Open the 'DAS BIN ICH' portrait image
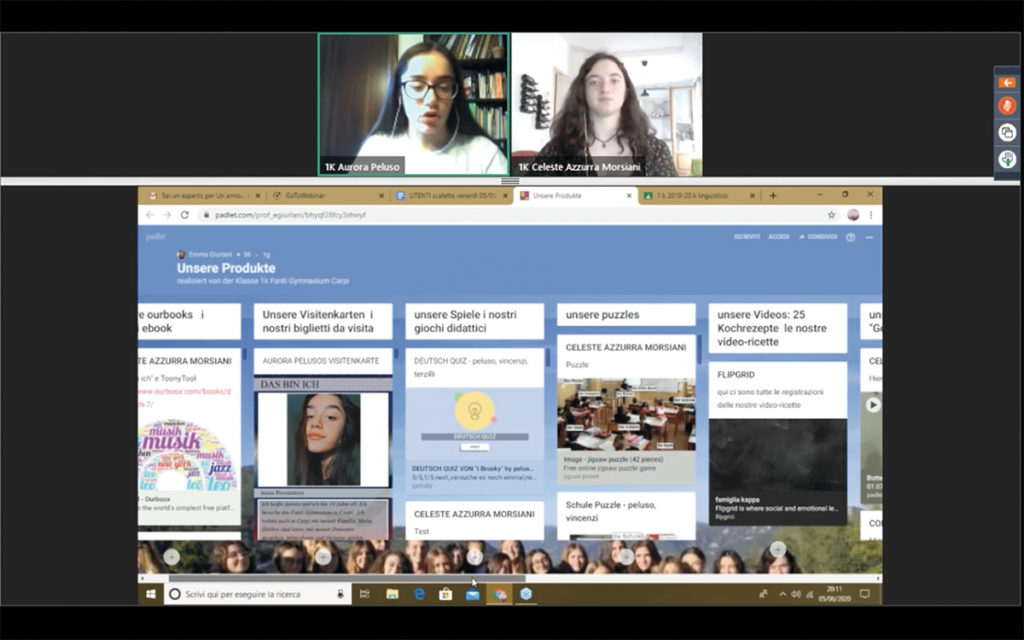This screenshot has height=640, width=1024. [323, 439]
